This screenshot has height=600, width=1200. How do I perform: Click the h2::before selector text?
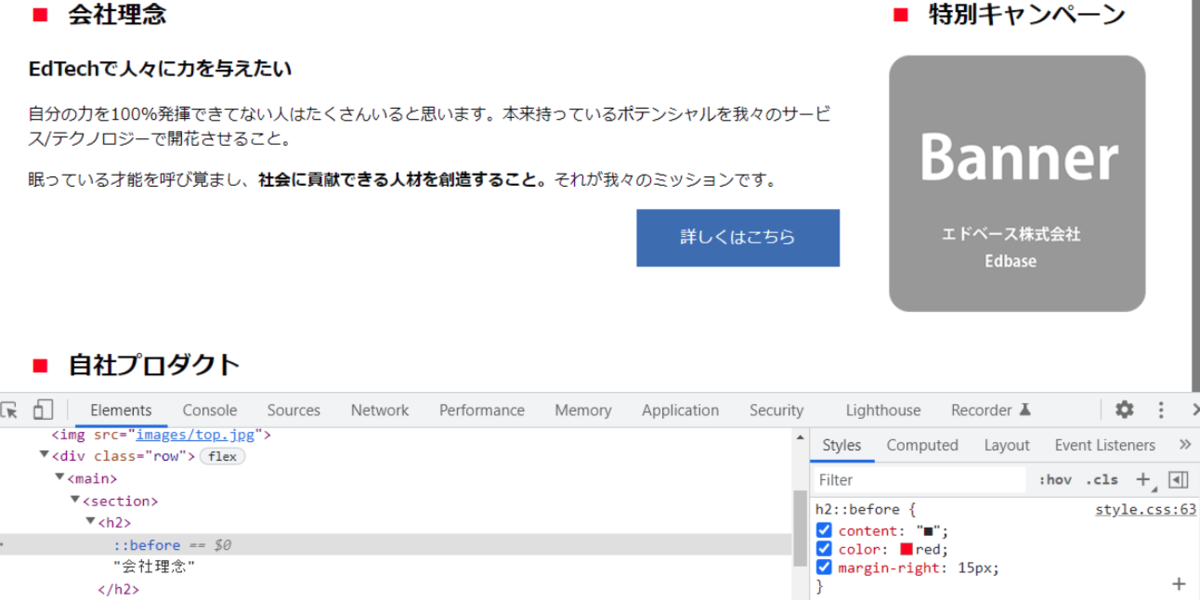[857, 509]
